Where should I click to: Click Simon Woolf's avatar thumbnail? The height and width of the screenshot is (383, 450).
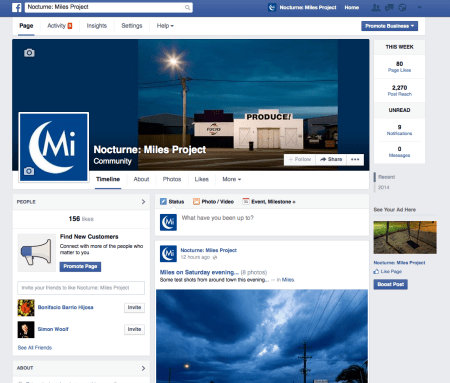[x=26, y=329]
